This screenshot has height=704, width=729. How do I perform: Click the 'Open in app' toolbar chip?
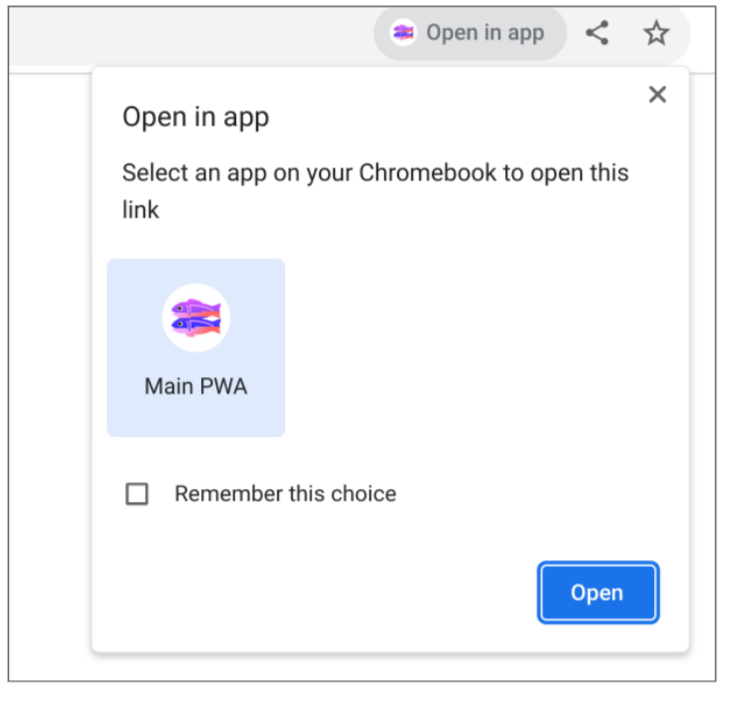tap(470, 33)
